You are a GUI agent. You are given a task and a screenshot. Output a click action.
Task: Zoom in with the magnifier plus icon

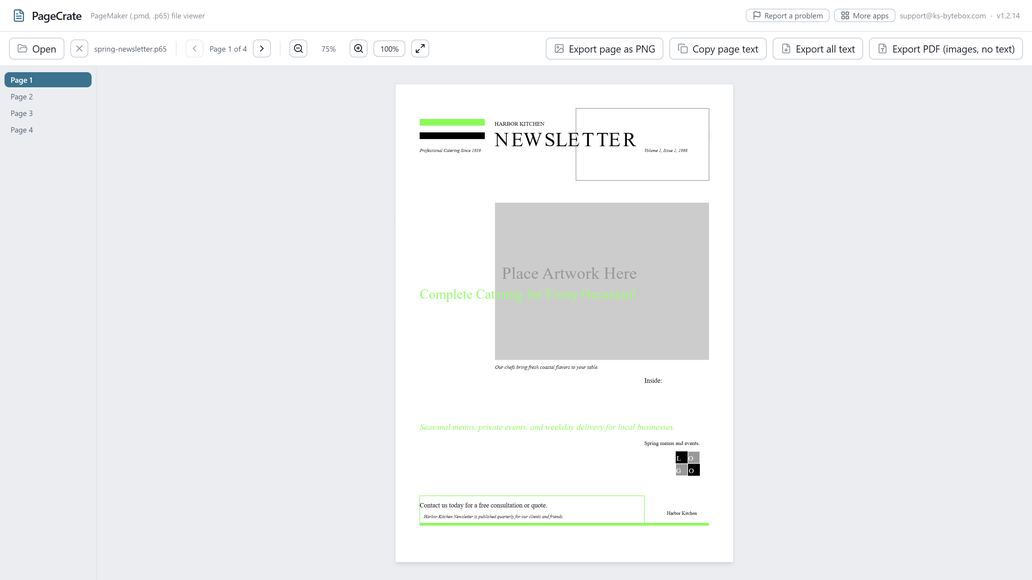click(x=358, y=49)
